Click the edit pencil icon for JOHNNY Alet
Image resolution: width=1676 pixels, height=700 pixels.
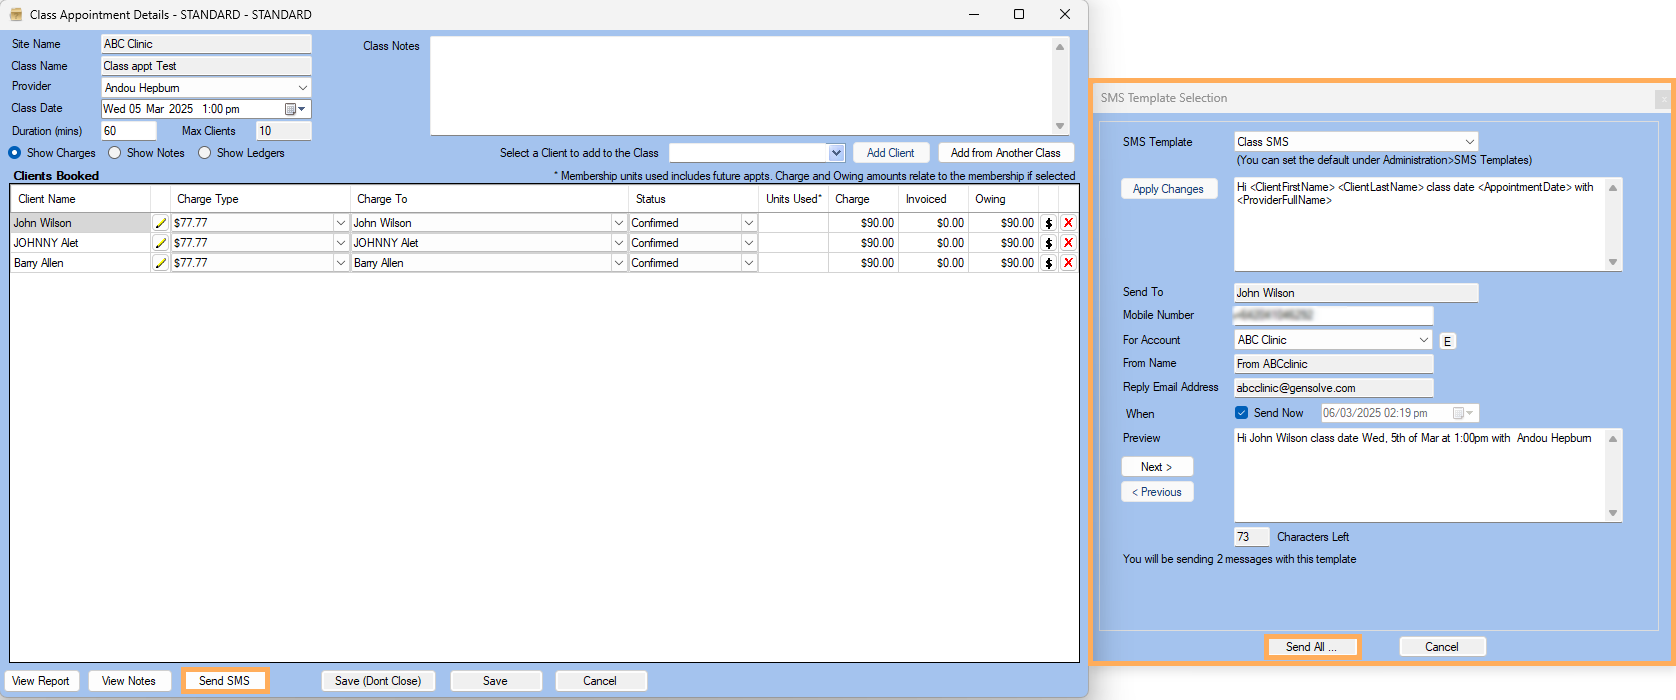point(160,243)
